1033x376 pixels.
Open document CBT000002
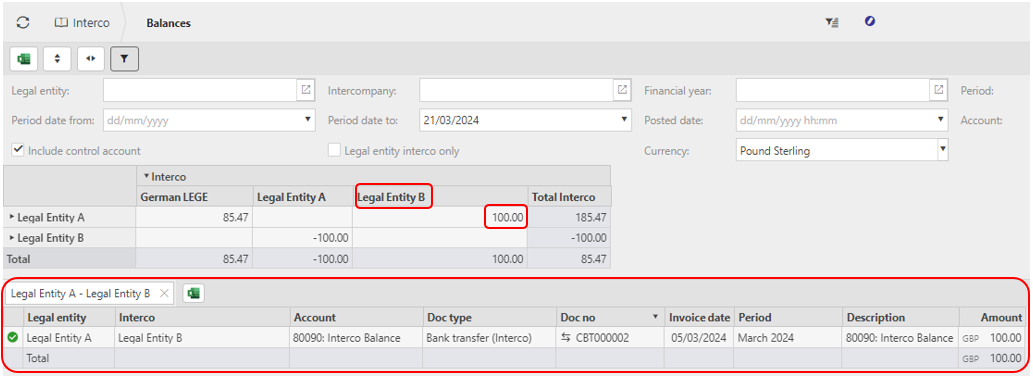click(x=602, y=338)
